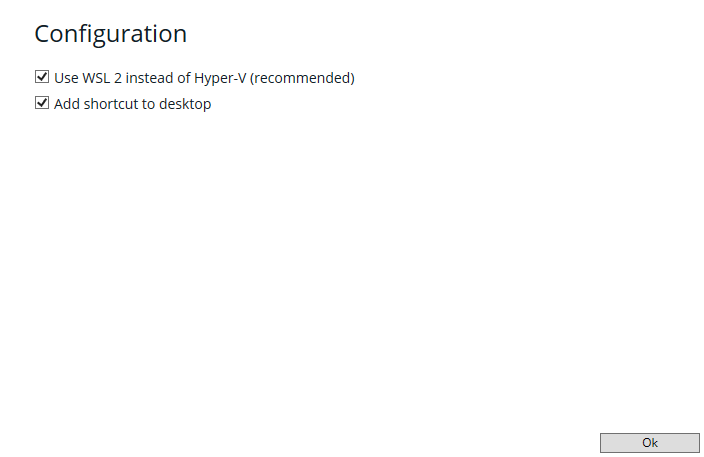This screenshot has width=704, height=457.
Task: Click the word '(recommended)' in WSL 2 option
Action: pos(303,77)
